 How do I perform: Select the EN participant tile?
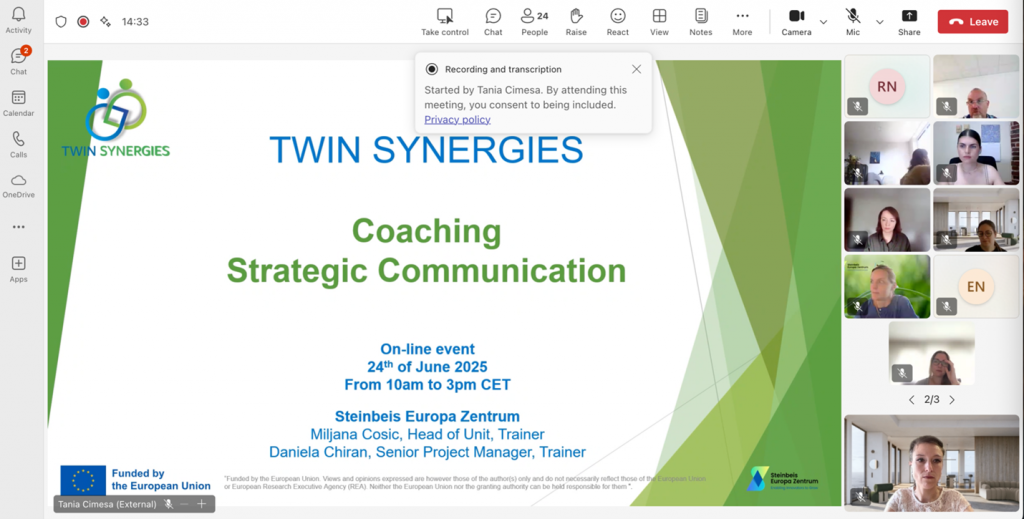976,287
